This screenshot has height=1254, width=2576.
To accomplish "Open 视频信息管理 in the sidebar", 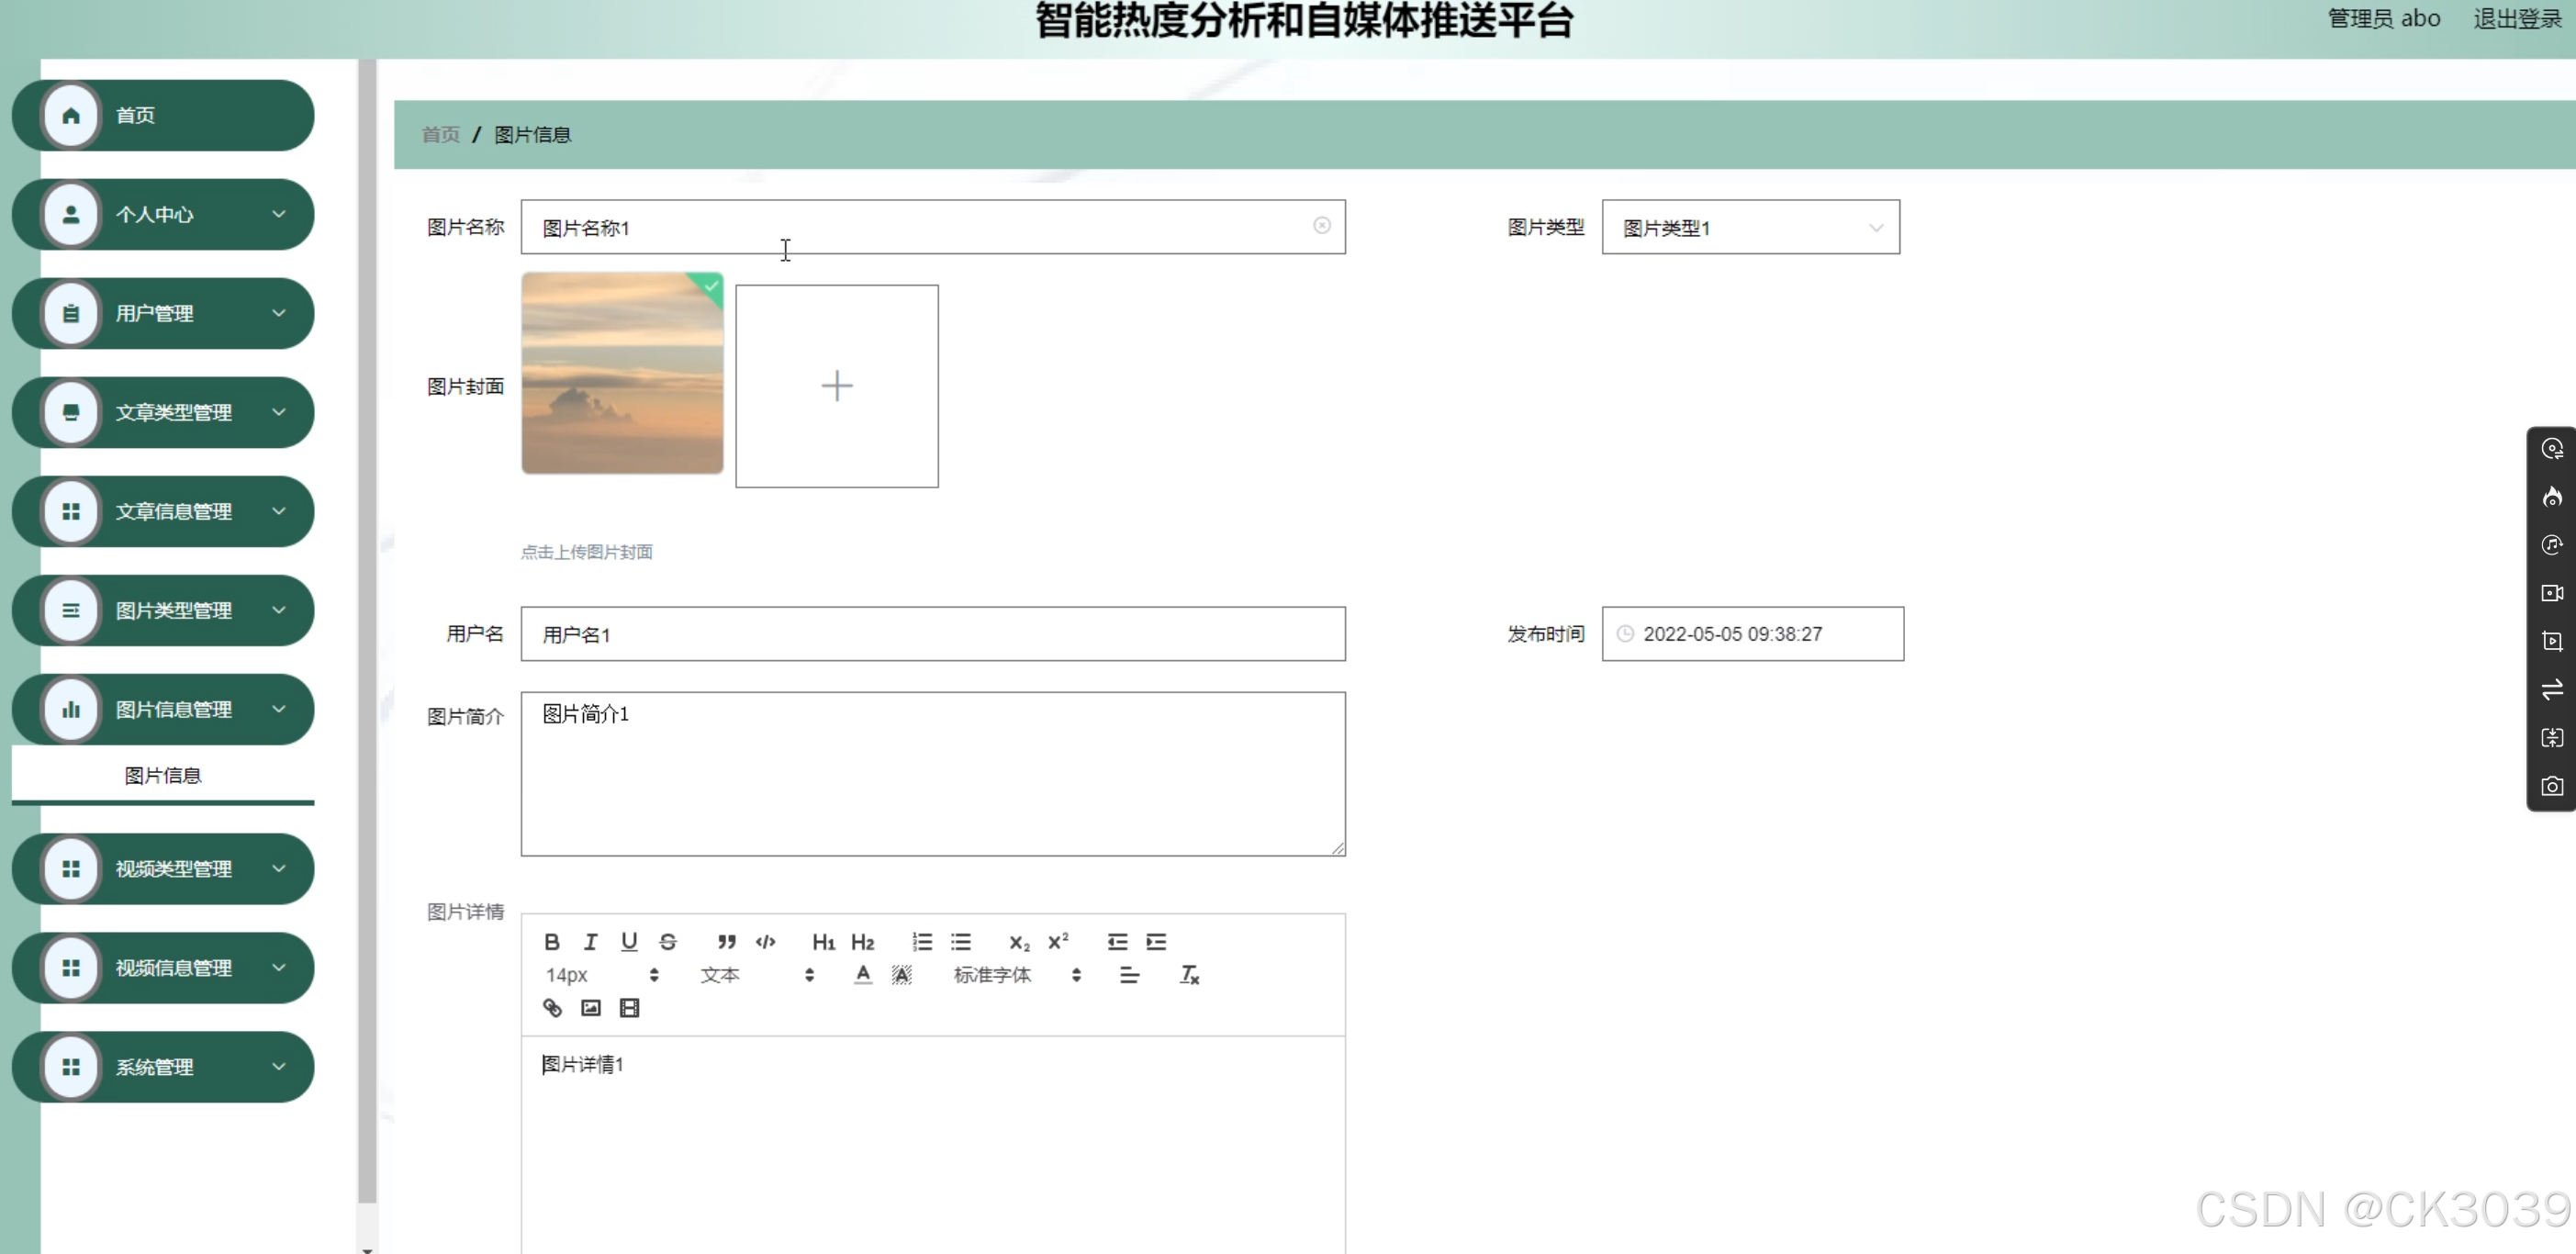I will [162, 967].
